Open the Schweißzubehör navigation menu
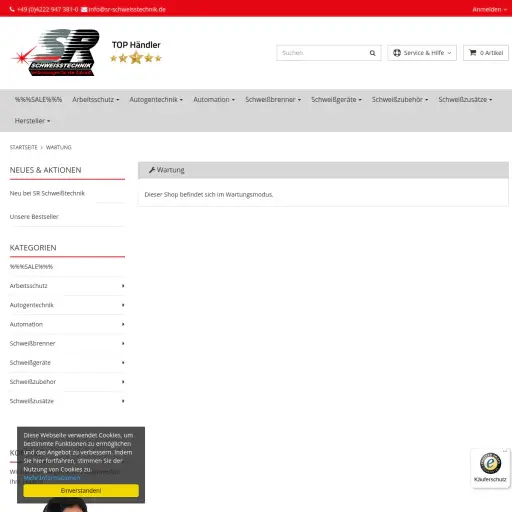 pos(400,100)
